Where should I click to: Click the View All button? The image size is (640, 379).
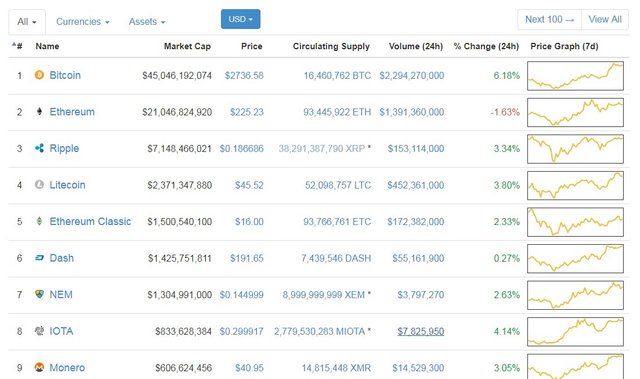[605, 20]
